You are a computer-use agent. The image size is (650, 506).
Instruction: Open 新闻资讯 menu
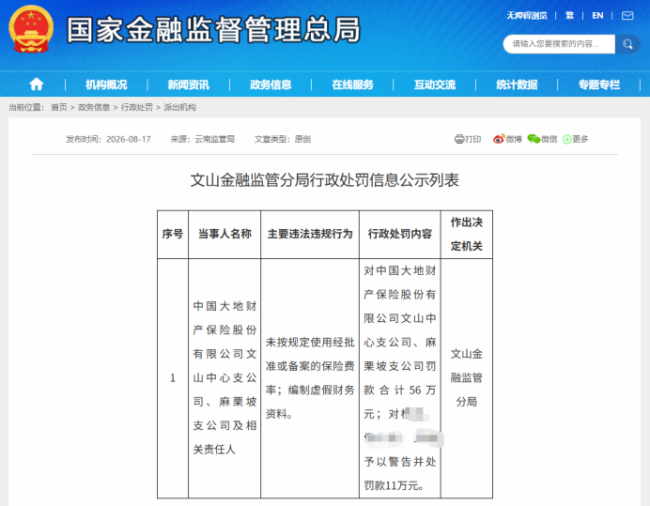(x=189, y=85)
